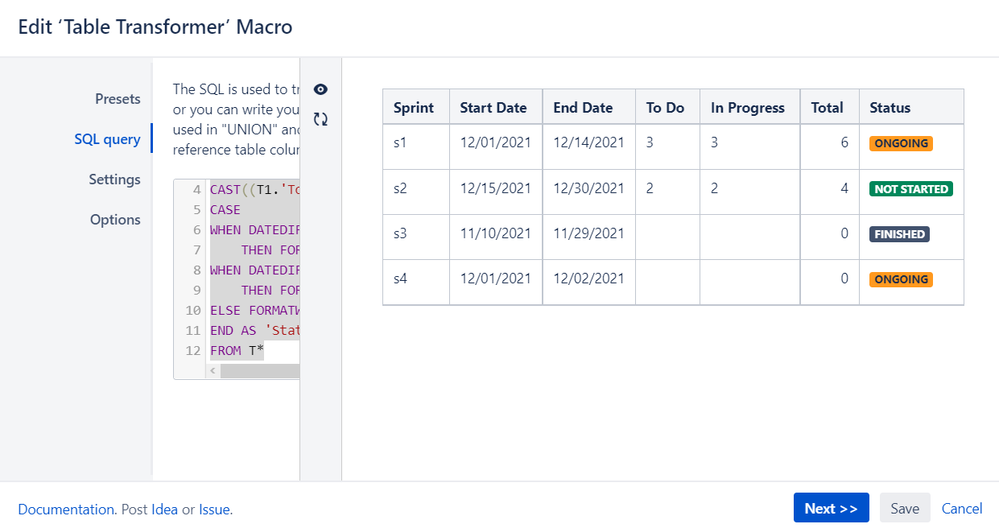Click the Idea link
This screenshot has height=528, width=999.
164,510
